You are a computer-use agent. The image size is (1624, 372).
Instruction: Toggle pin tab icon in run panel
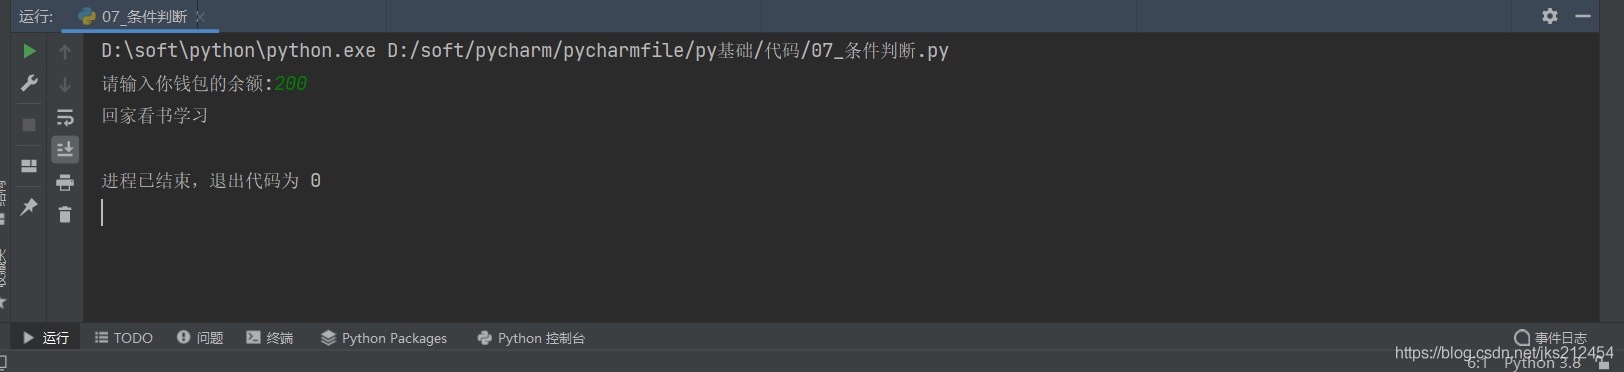tap(29, 206)
